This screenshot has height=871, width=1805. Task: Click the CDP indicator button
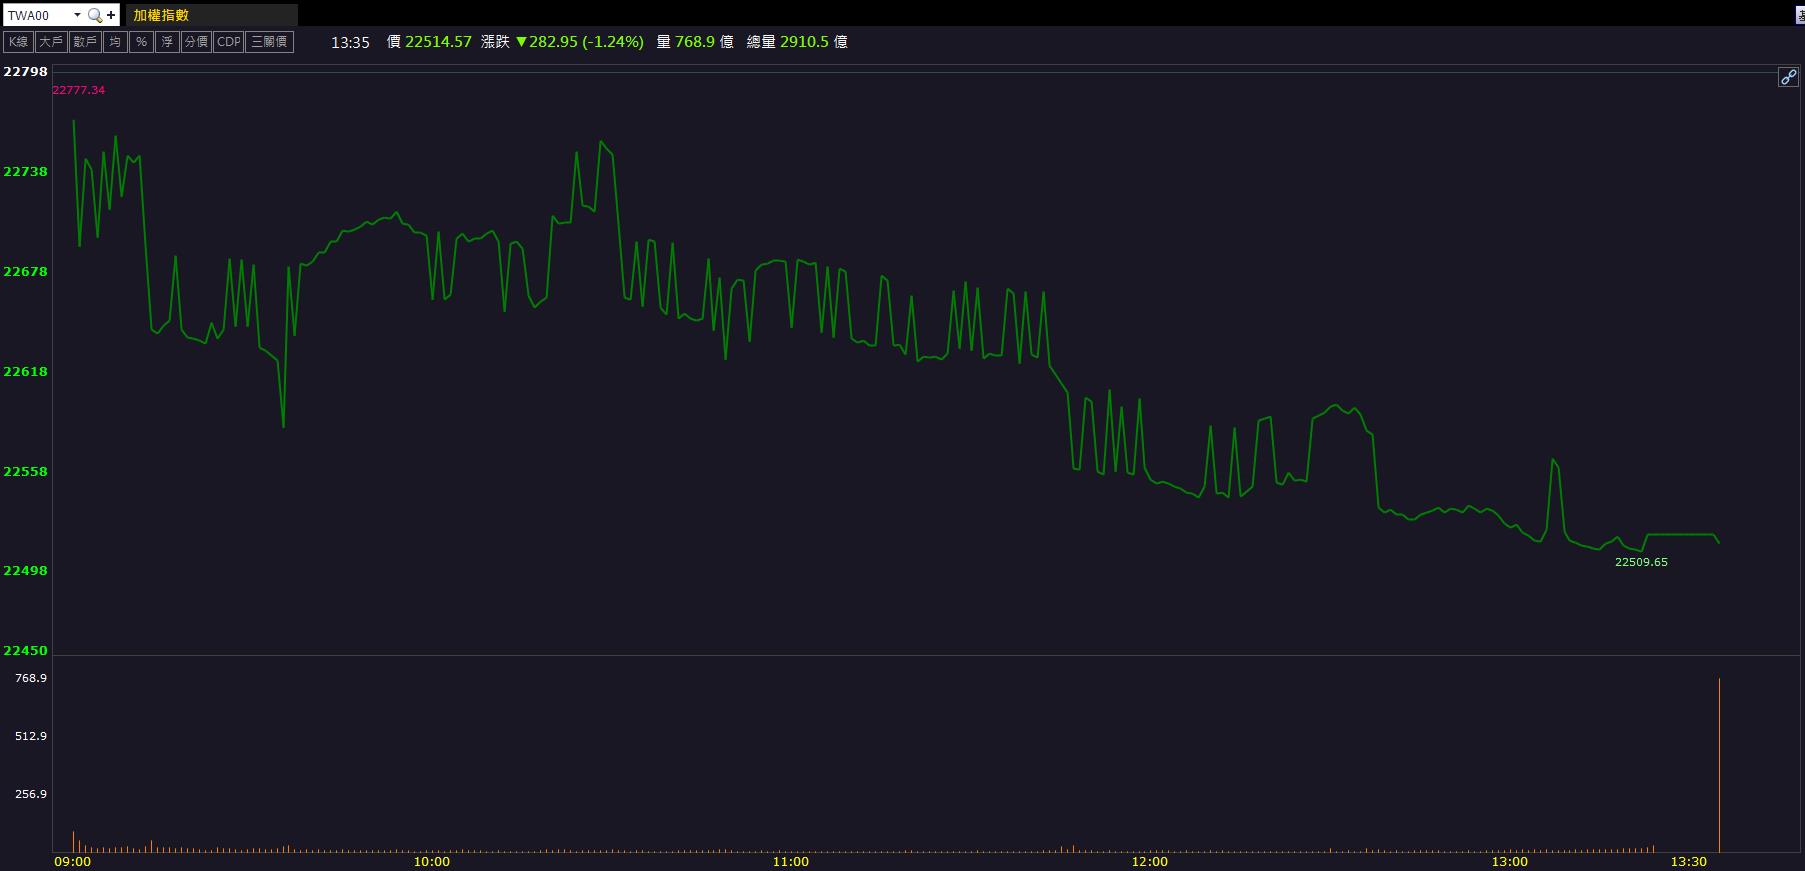tap(229, 42)
